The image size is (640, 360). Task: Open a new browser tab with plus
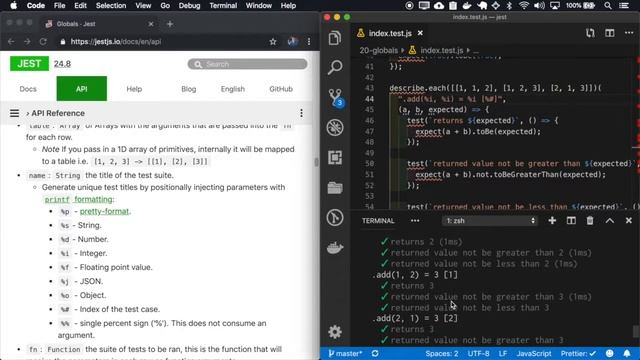[x=170, y=24]
